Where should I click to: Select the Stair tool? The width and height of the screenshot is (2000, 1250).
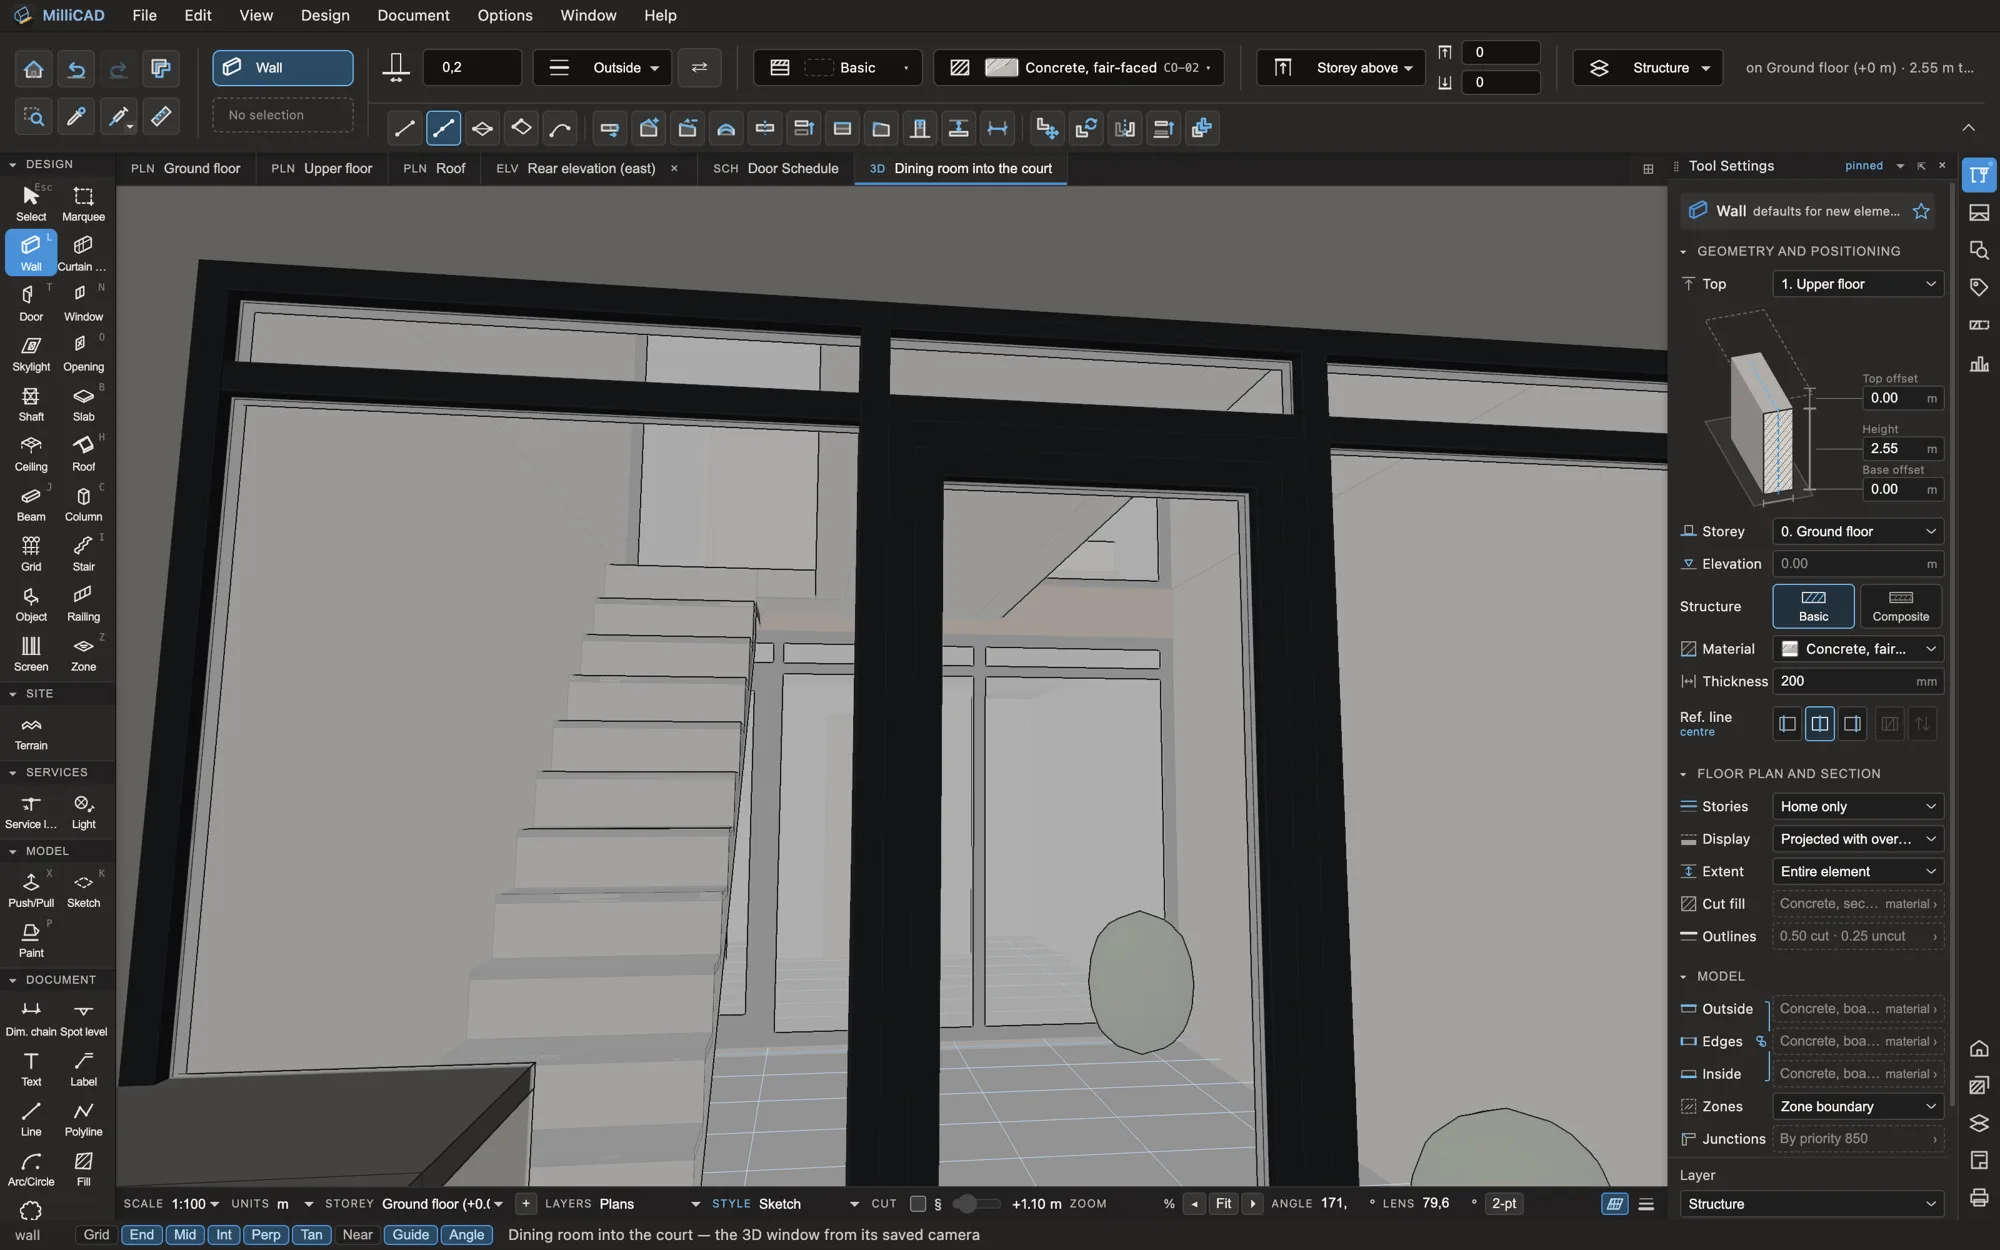click(83, 552)
